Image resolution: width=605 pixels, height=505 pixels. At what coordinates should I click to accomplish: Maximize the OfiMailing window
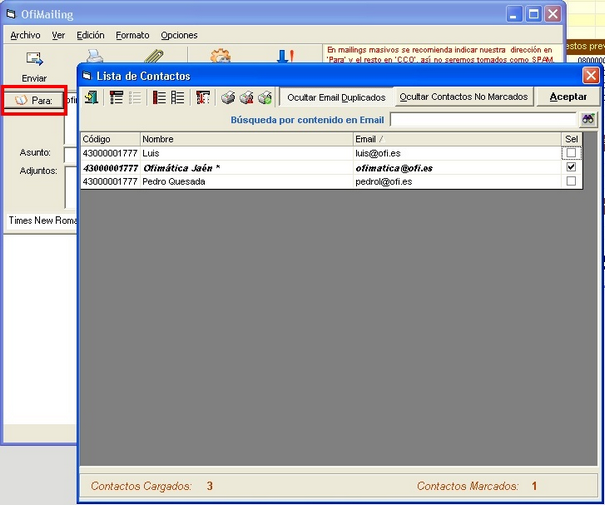click(534, 14)
